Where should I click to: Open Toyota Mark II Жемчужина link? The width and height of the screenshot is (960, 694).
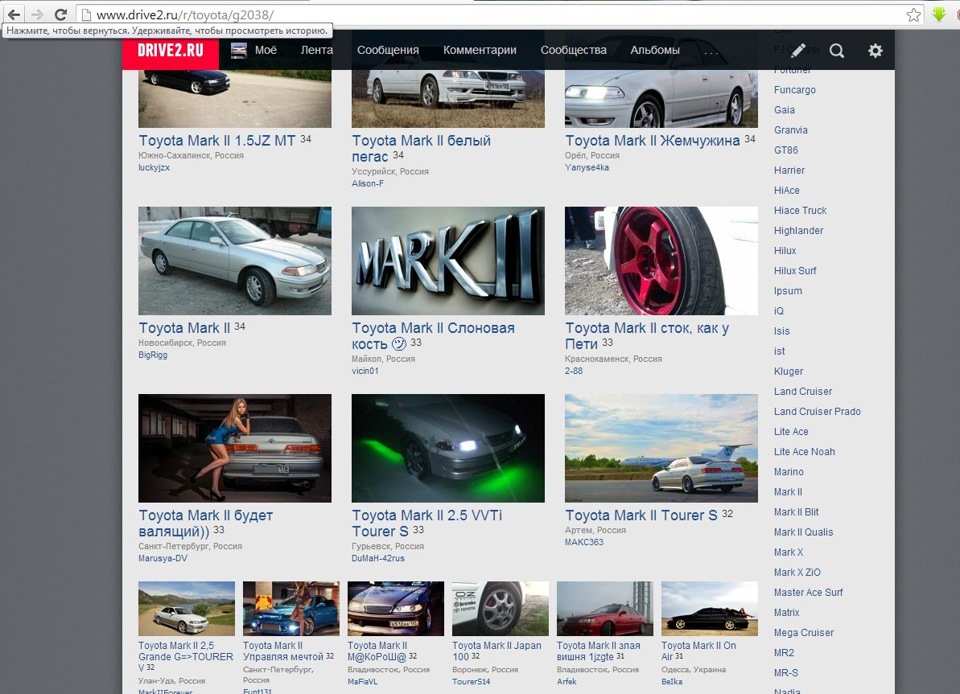[652, 141]
